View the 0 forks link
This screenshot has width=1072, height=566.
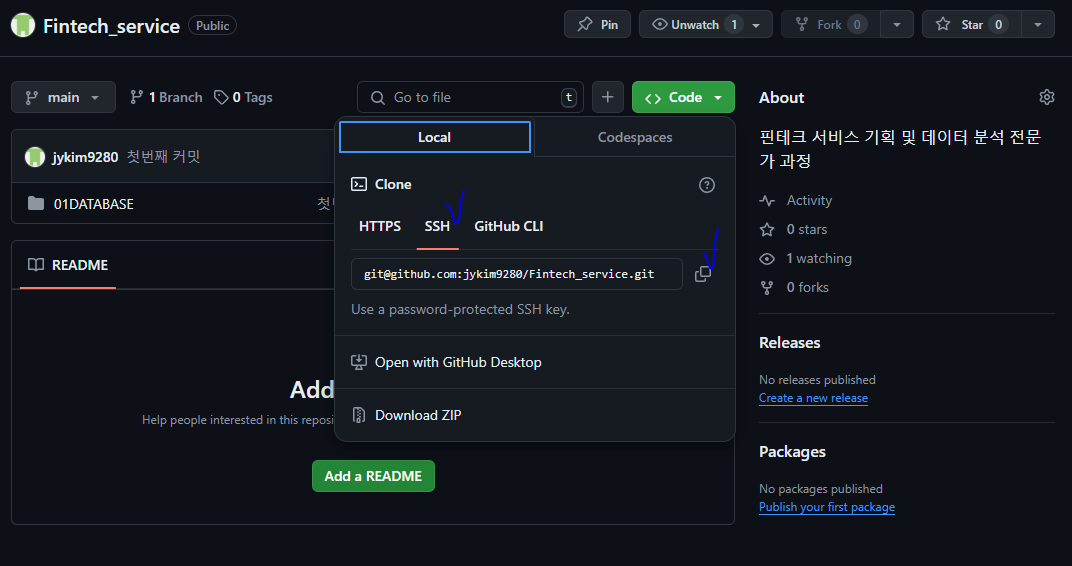[807, 288]
